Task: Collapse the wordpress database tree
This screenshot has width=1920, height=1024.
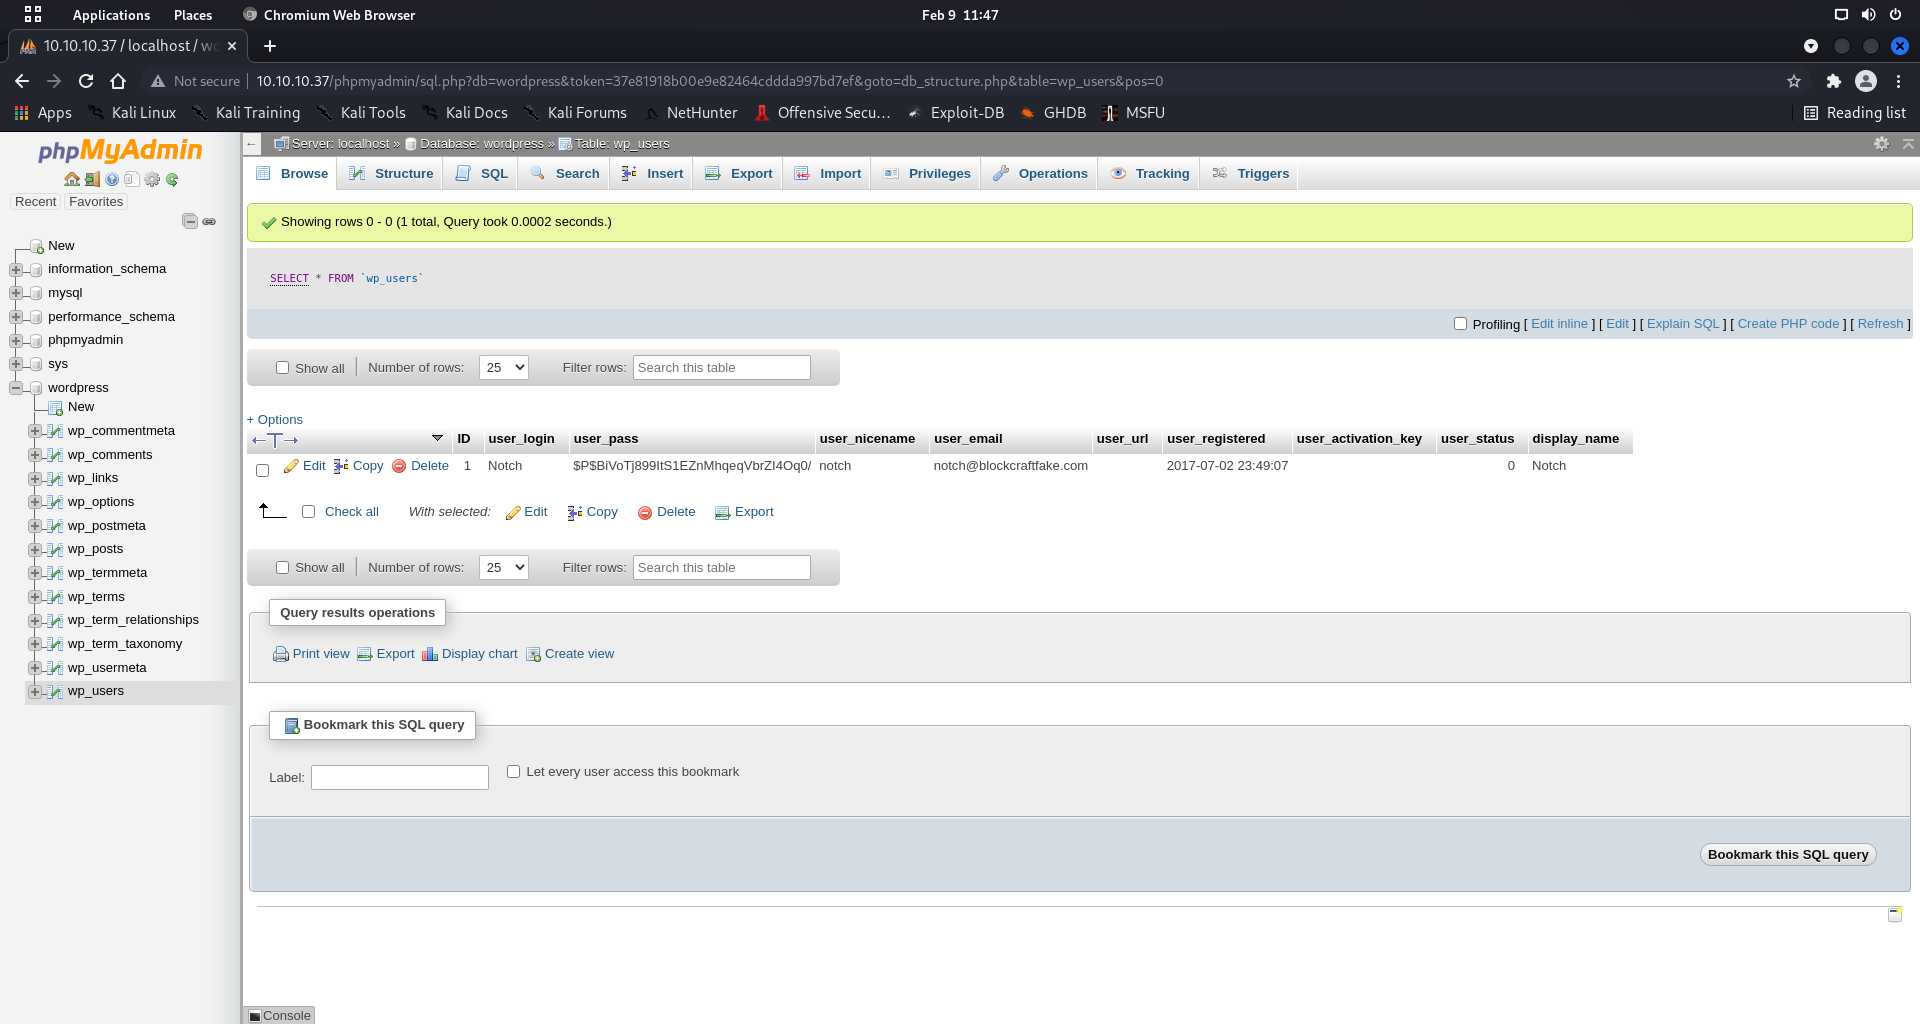Action: click(16, 388)
